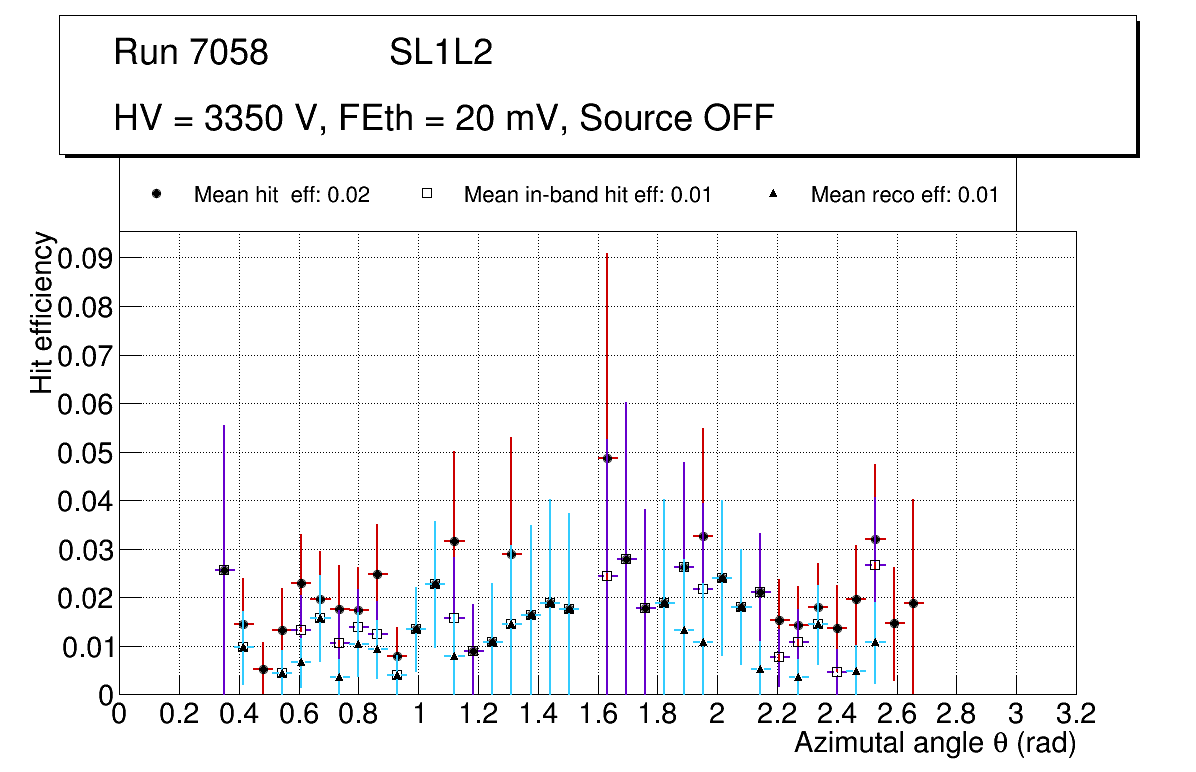Select the 'Mean hit eff: 0.02' legend label
Viewport: 1196px width, 772px height.
click(x=282, y=195)
